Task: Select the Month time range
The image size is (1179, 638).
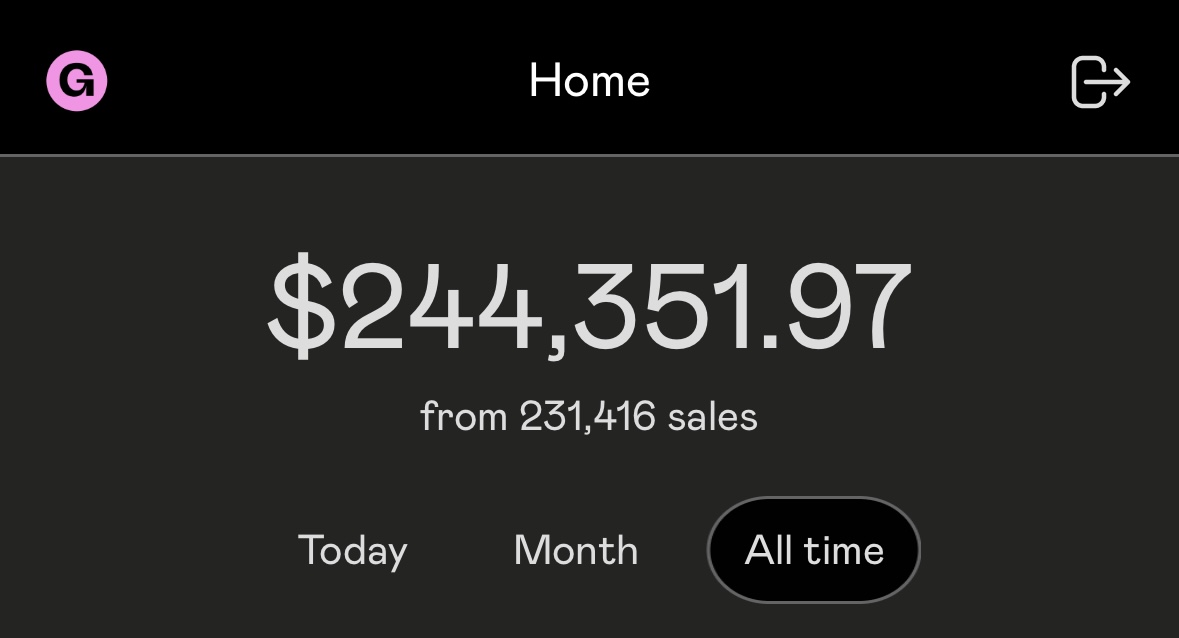Action: point(575,550)
